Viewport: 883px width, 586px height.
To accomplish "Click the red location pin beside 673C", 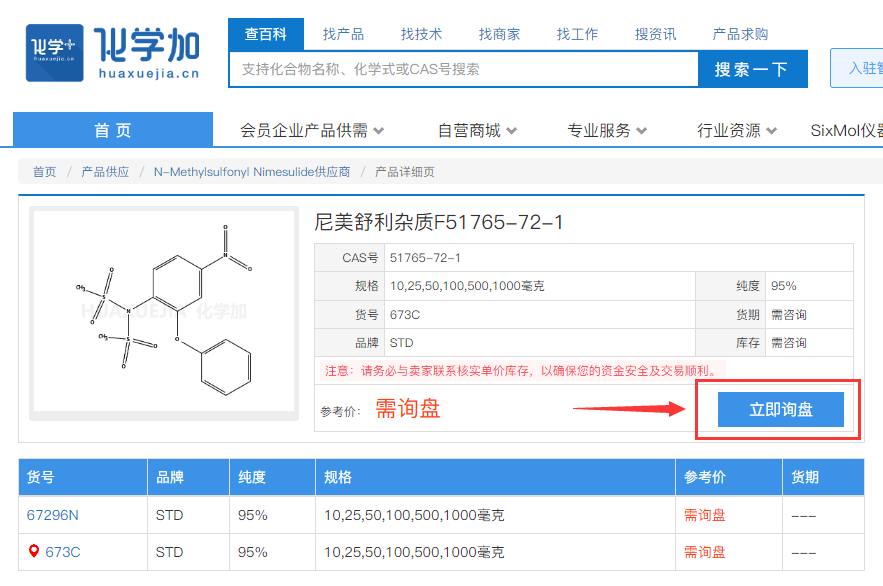I will pos(34,551).
